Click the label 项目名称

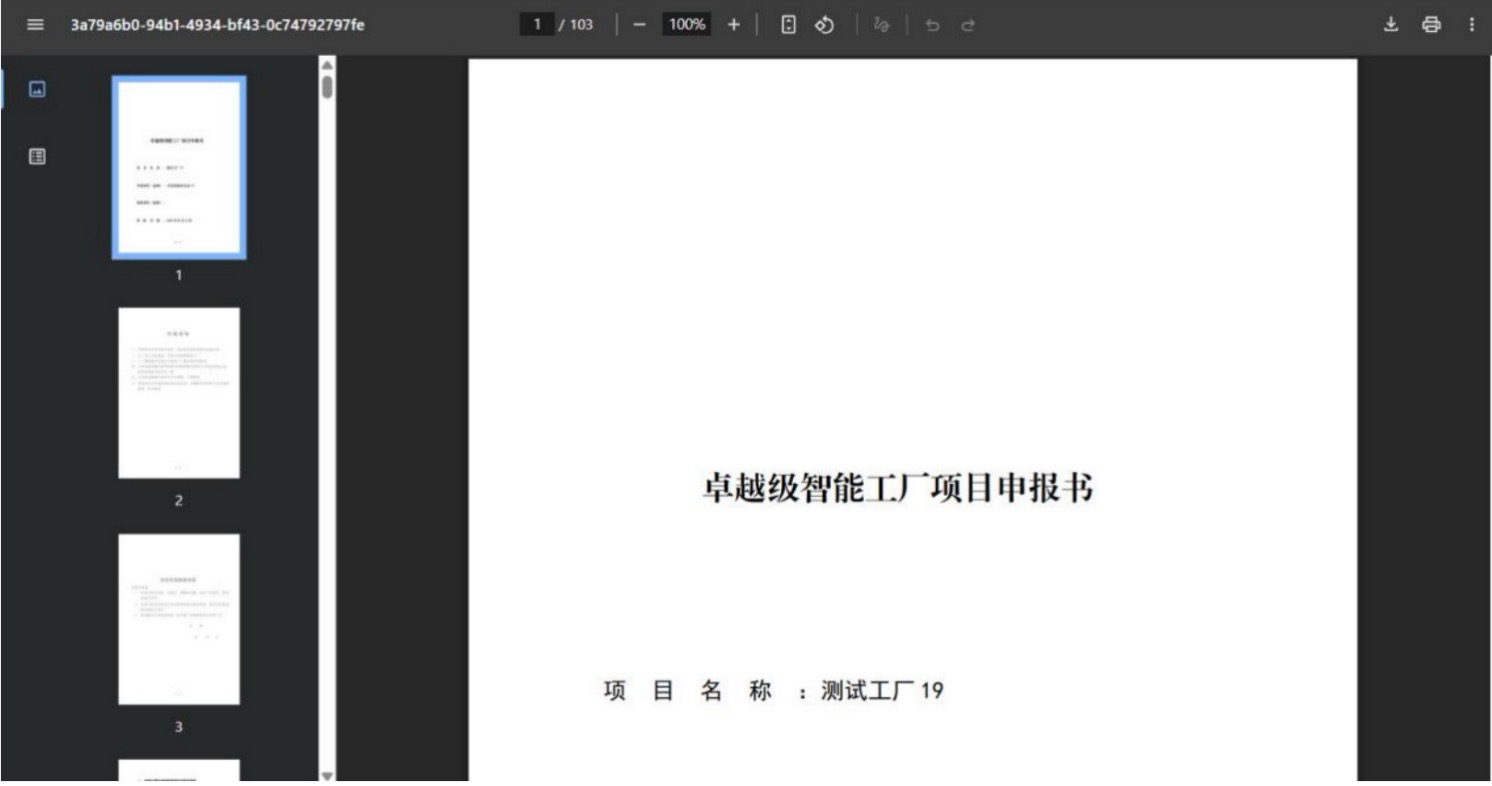pos(689,691)
